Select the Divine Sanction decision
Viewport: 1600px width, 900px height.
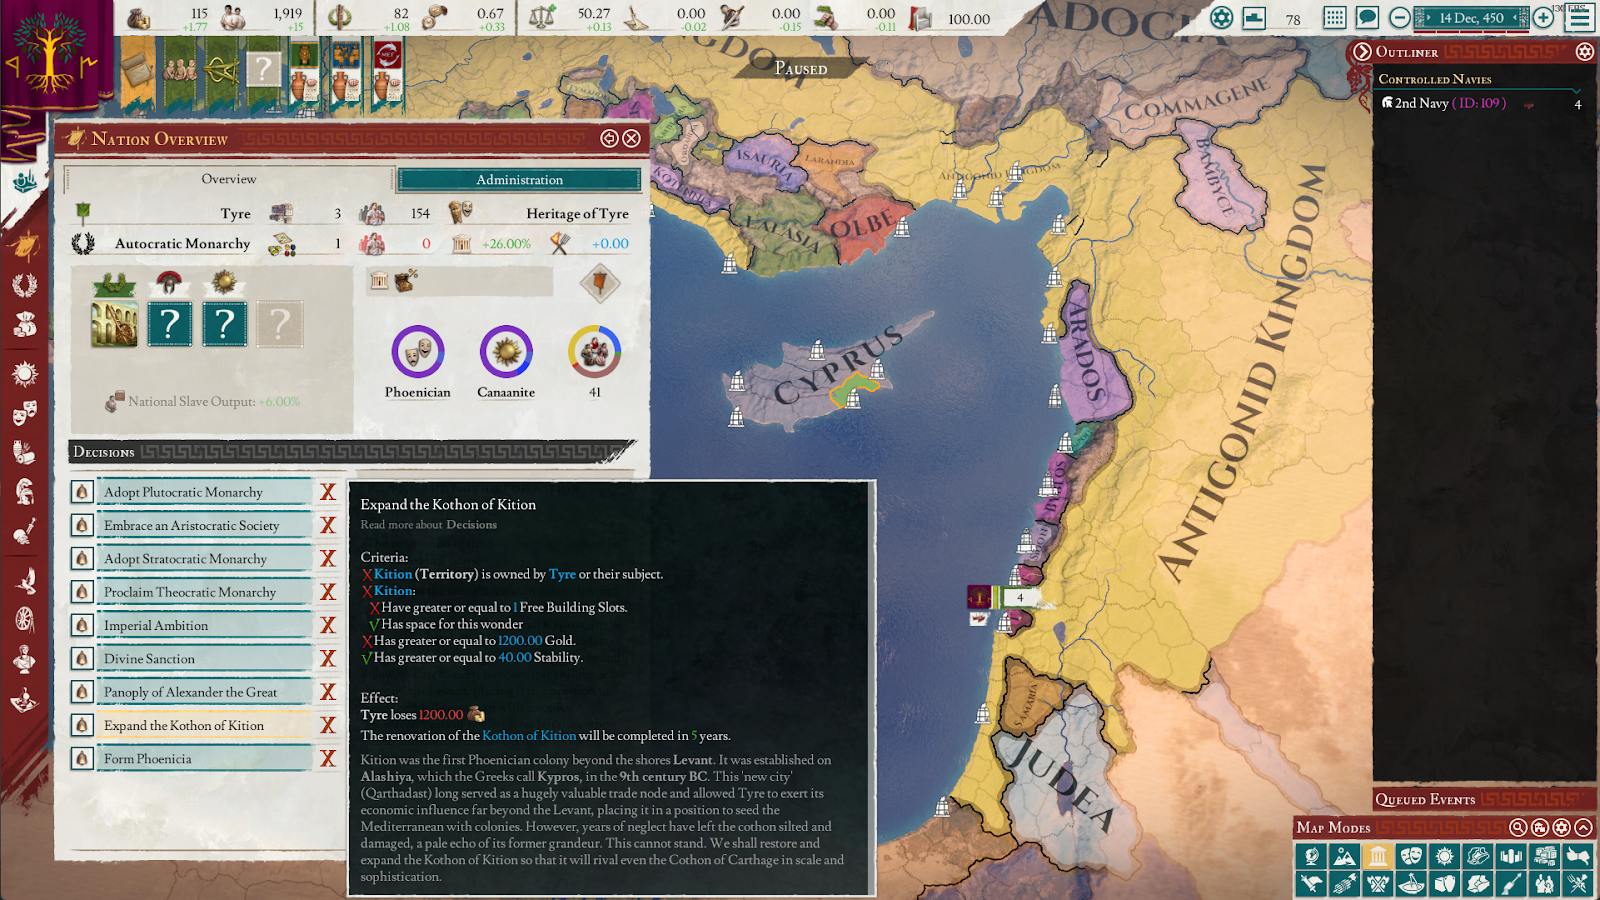pyautogui.click(x=204, y=658)
